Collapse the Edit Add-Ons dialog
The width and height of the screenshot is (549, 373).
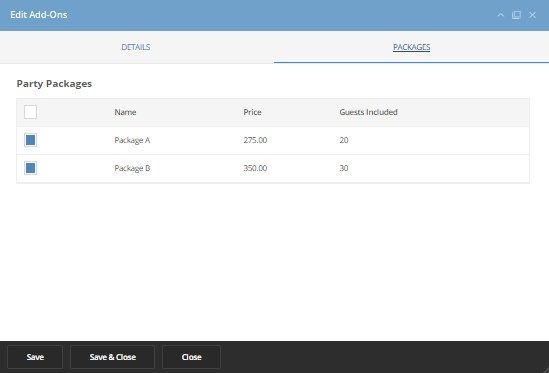501,15
